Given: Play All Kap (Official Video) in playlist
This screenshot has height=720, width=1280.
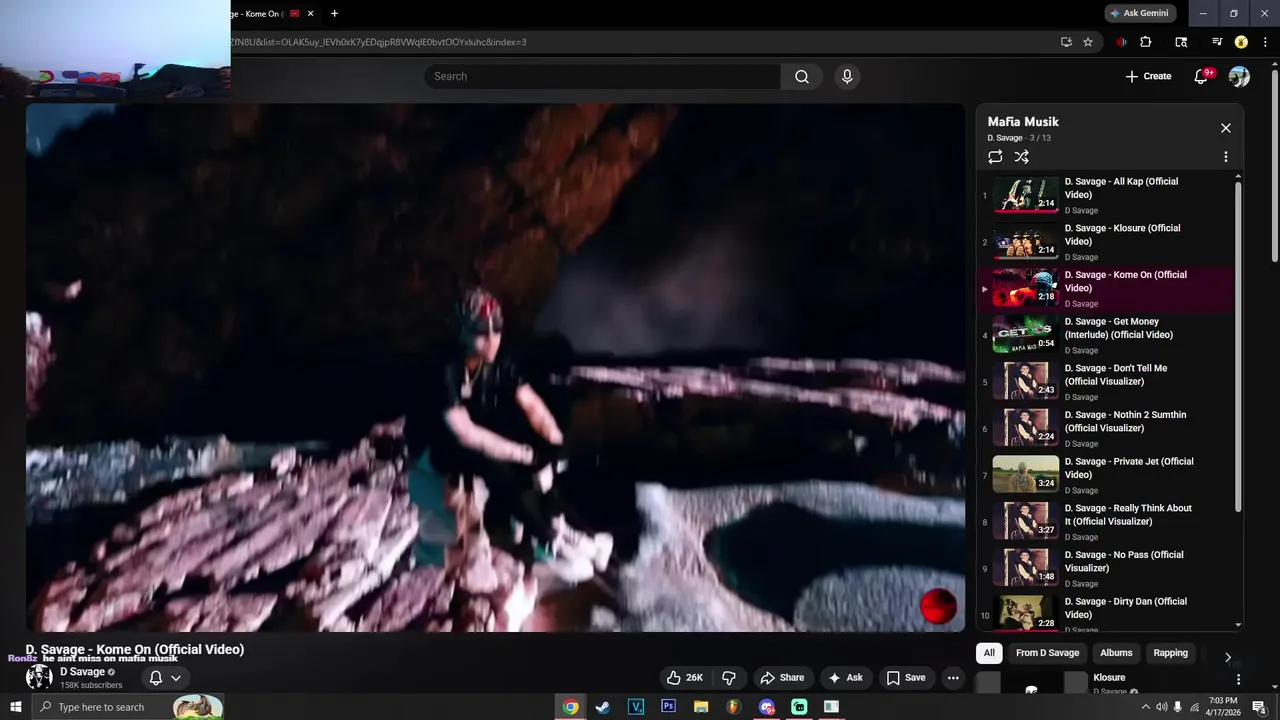Looking at the screenshot, I should pos(1107,195).
